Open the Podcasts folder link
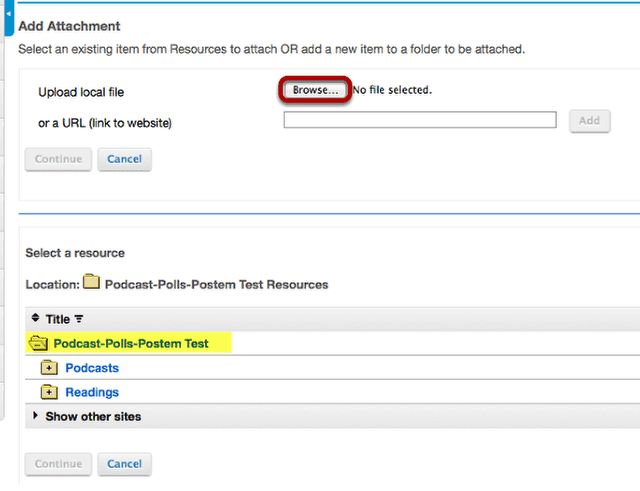The height and width of the screenshot is (491, 640). click(92, 368)
